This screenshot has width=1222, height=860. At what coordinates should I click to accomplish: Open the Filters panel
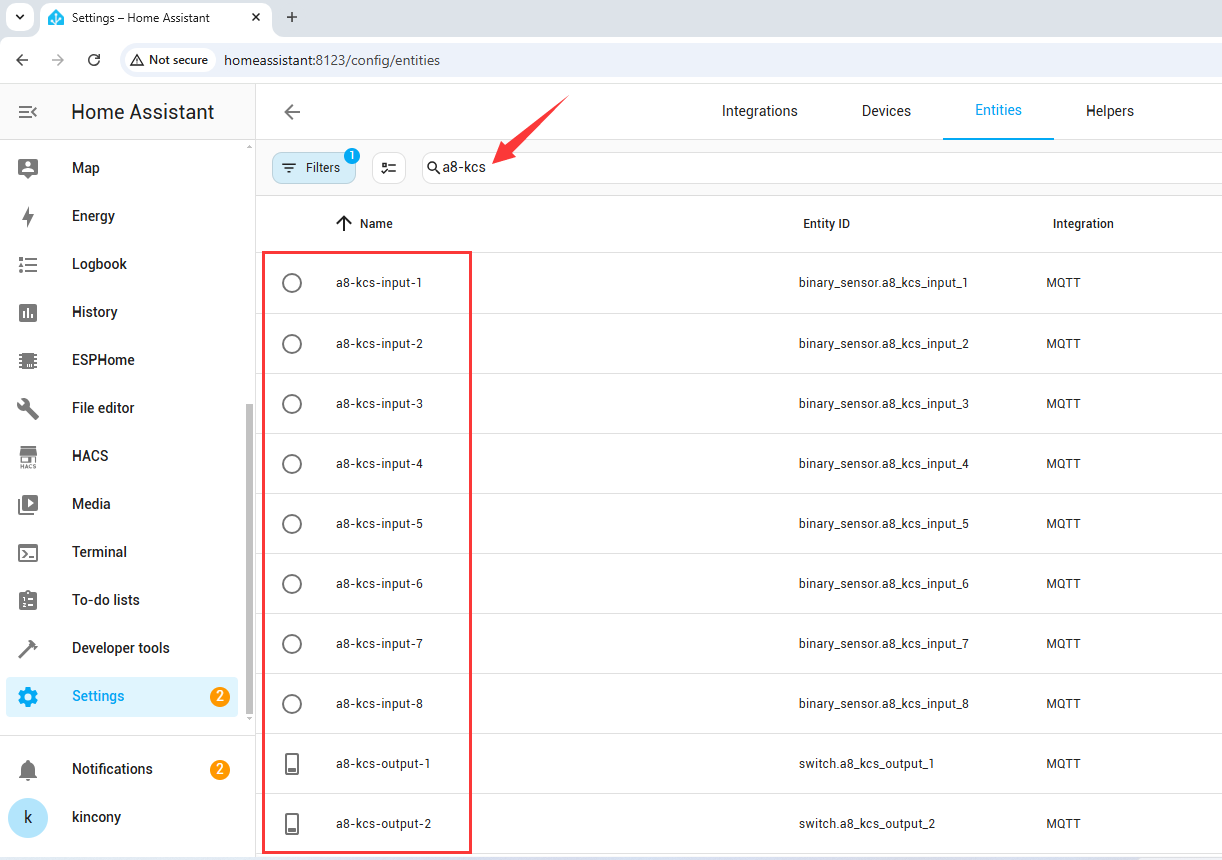pos(313,168)
